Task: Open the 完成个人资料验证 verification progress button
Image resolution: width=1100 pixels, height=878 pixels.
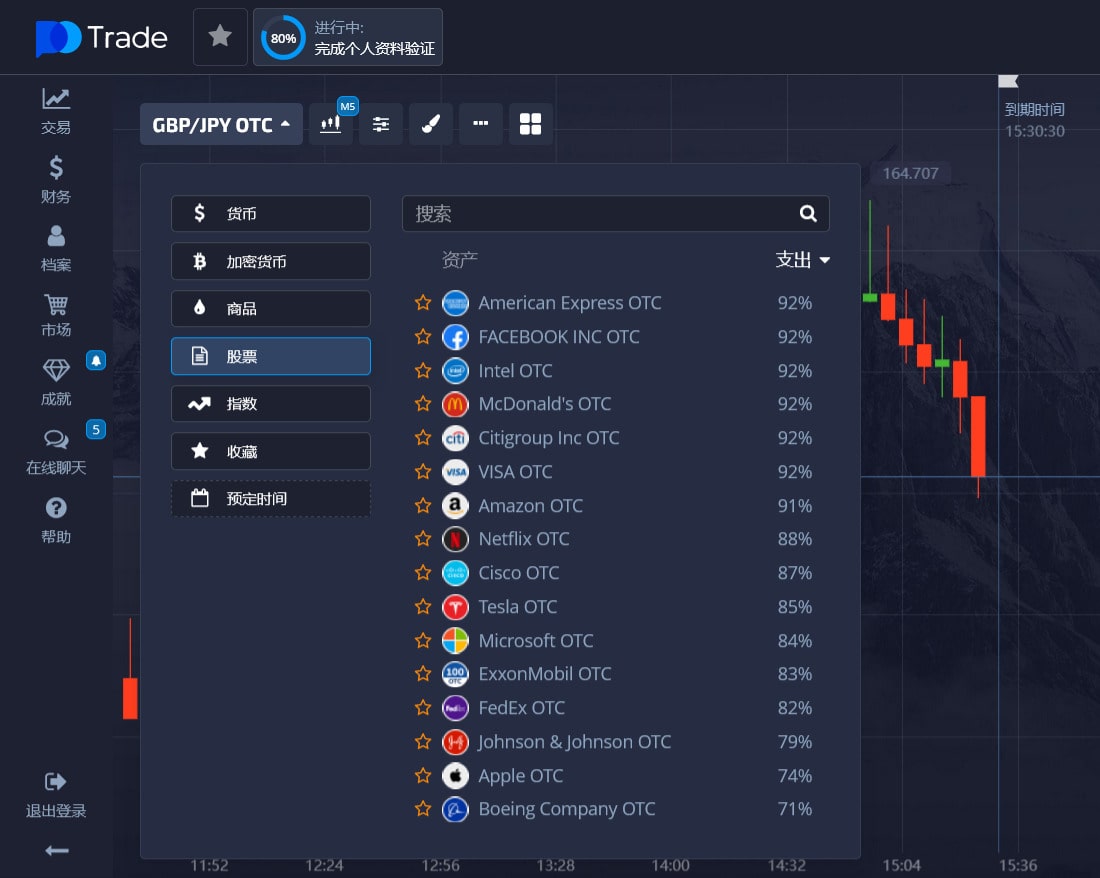Action: pyautogui.click(x=348, y=37)
